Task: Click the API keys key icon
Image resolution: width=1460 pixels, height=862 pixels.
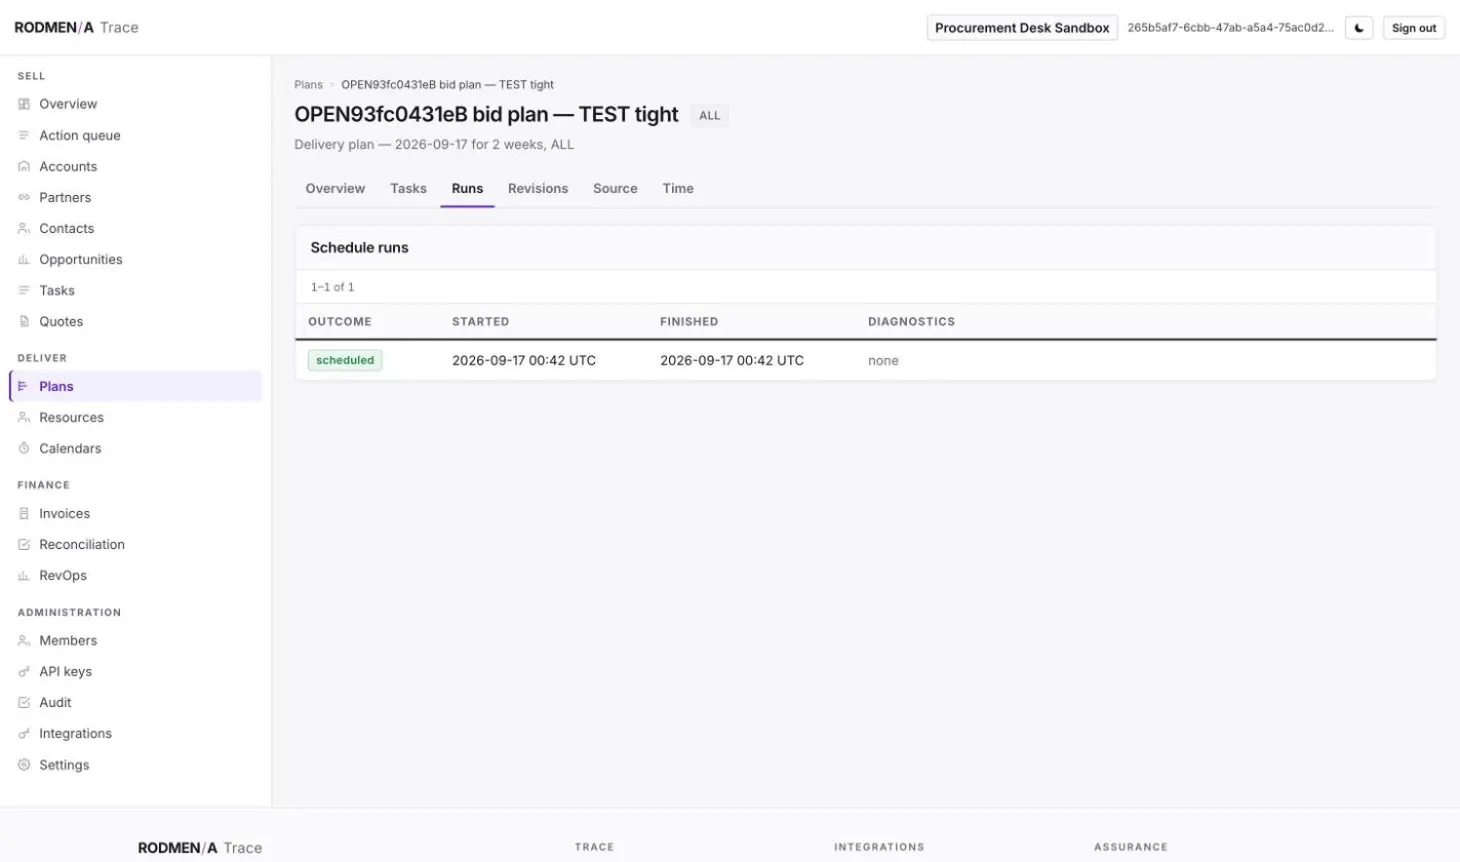Action: tap(24, 671)
